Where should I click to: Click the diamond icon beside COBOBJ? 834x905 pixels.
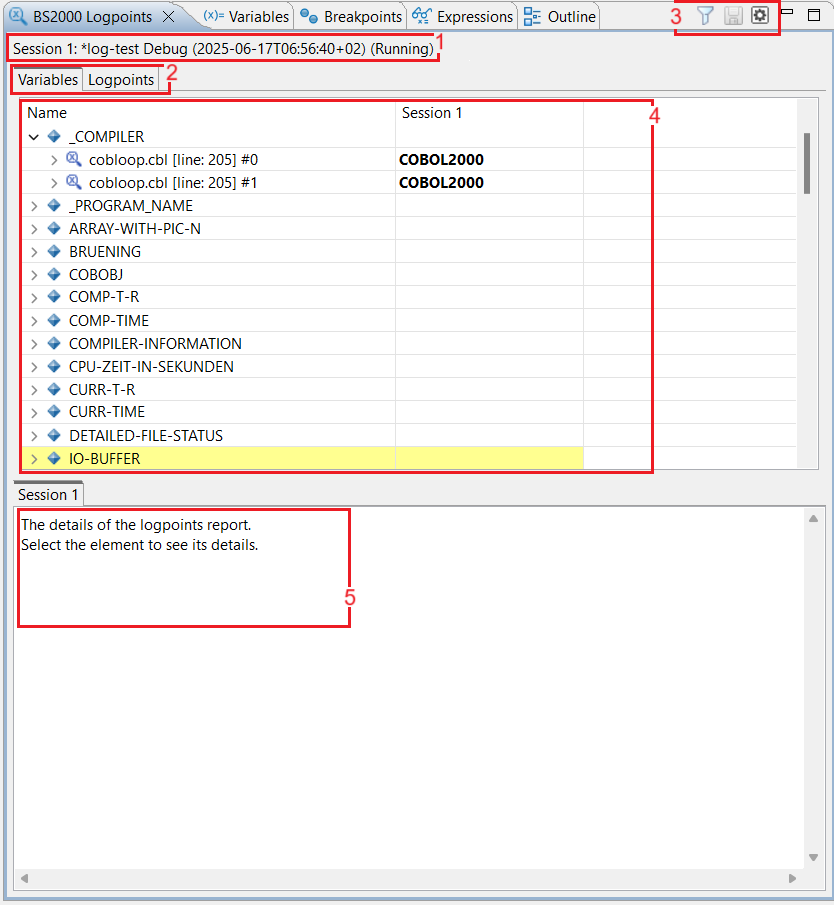coord(54,274)
